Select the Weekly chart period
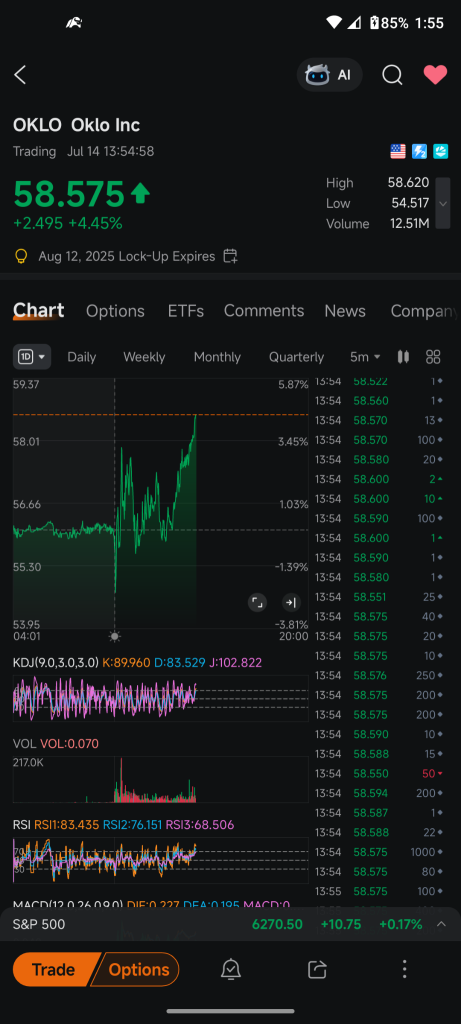Screen dimensions: 461x1024 144,357
